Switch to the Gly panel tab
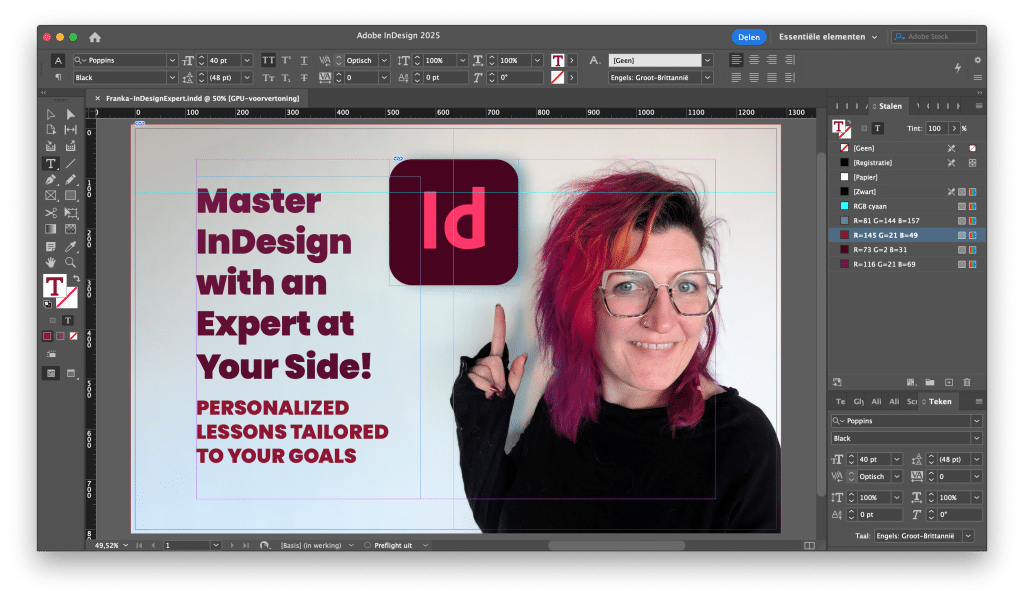Image resolution: width=1024 pixels, height=600 pixels. click(858, 402)
